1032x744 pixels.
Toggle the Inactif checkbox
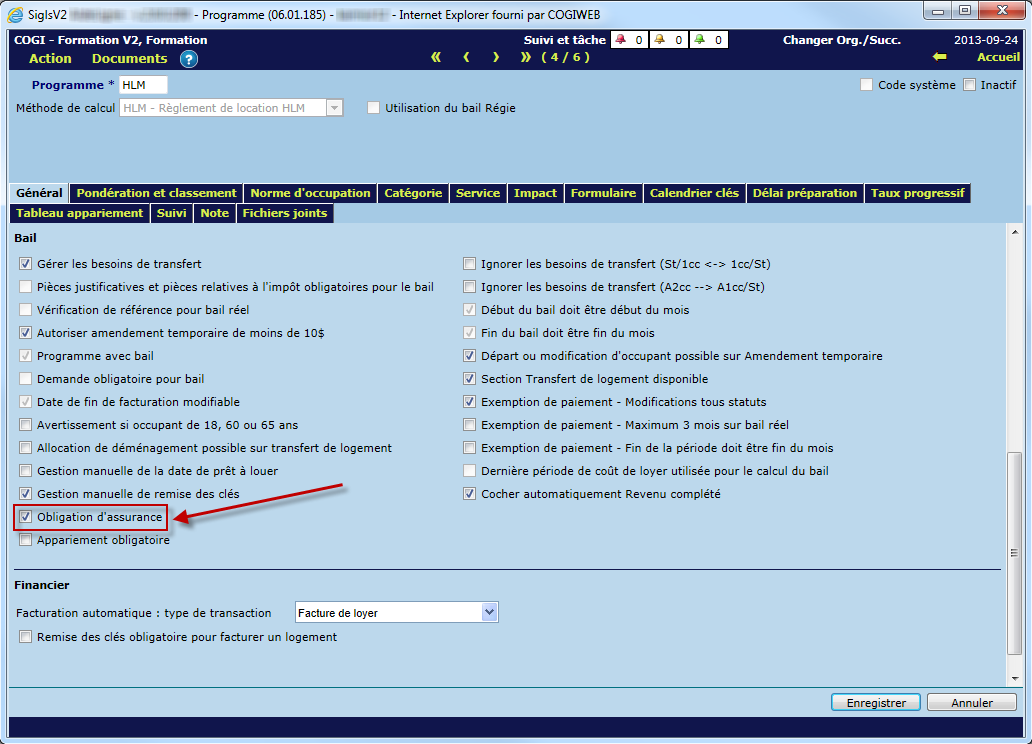tap(969, 85)
